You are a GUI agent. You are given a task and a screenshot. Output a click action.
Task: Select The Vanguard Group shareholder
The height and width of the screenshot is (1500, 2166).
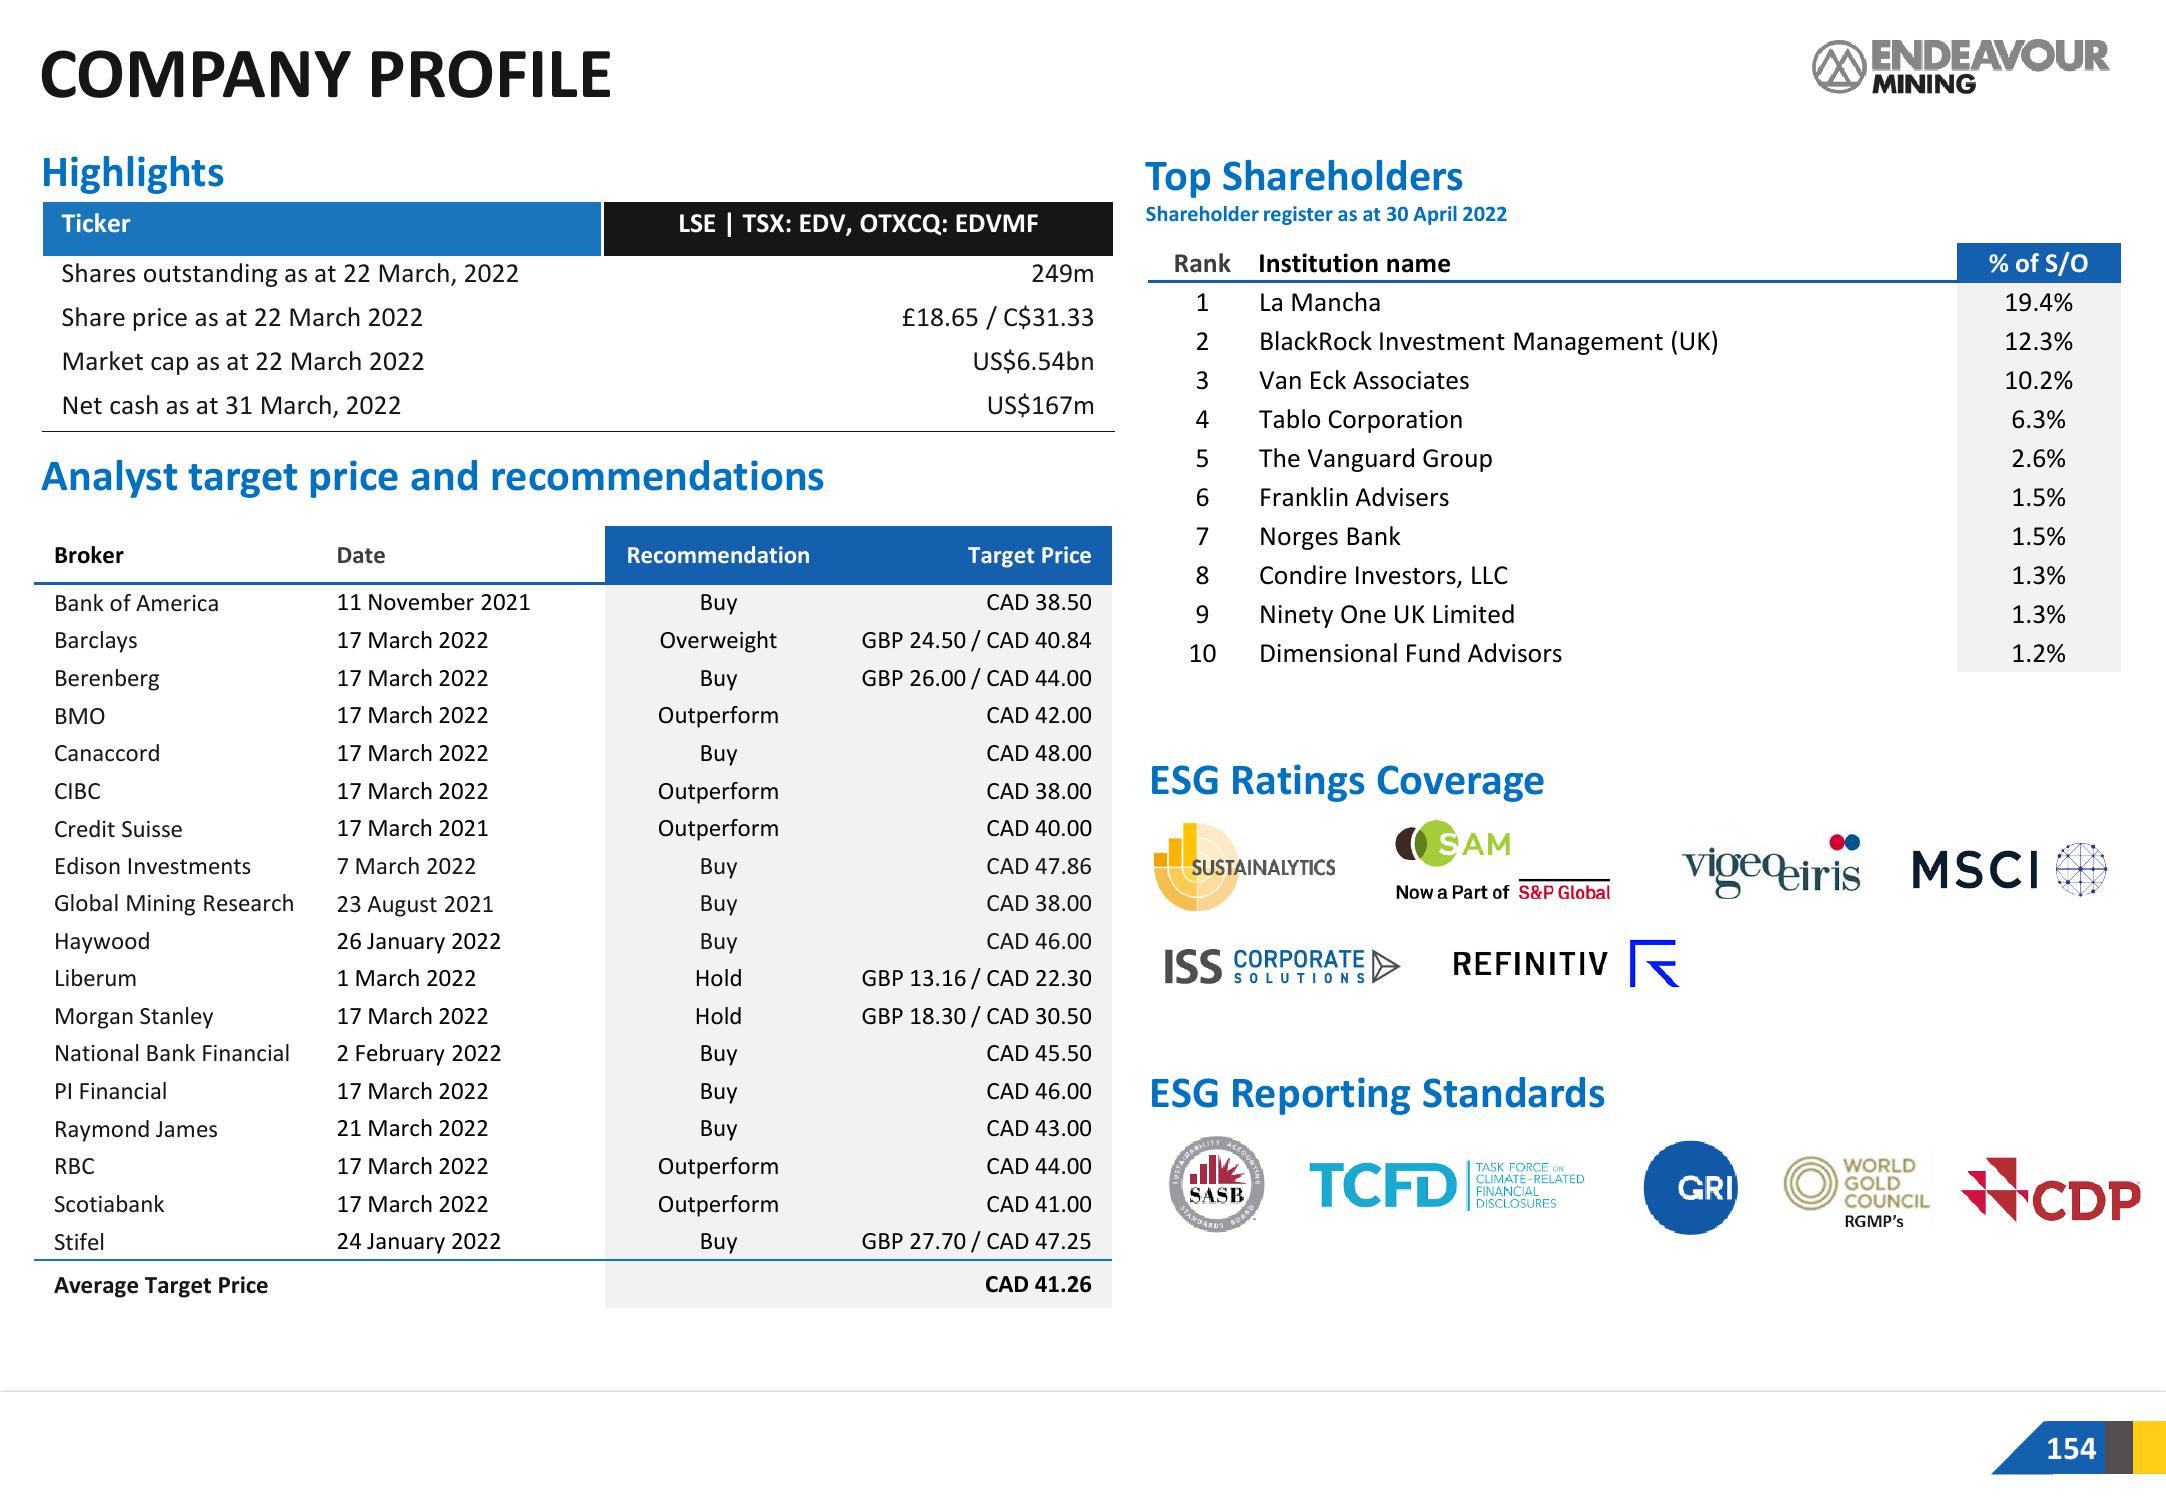[x=1375, y=458]
